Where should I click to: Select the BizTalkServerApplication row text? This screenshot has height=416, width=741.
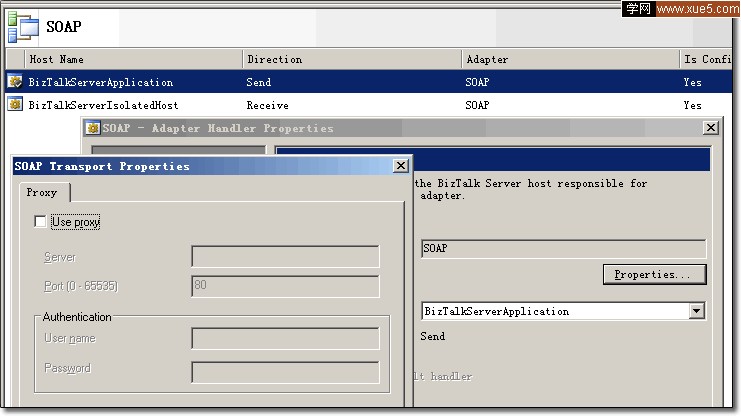coord(101,82)
